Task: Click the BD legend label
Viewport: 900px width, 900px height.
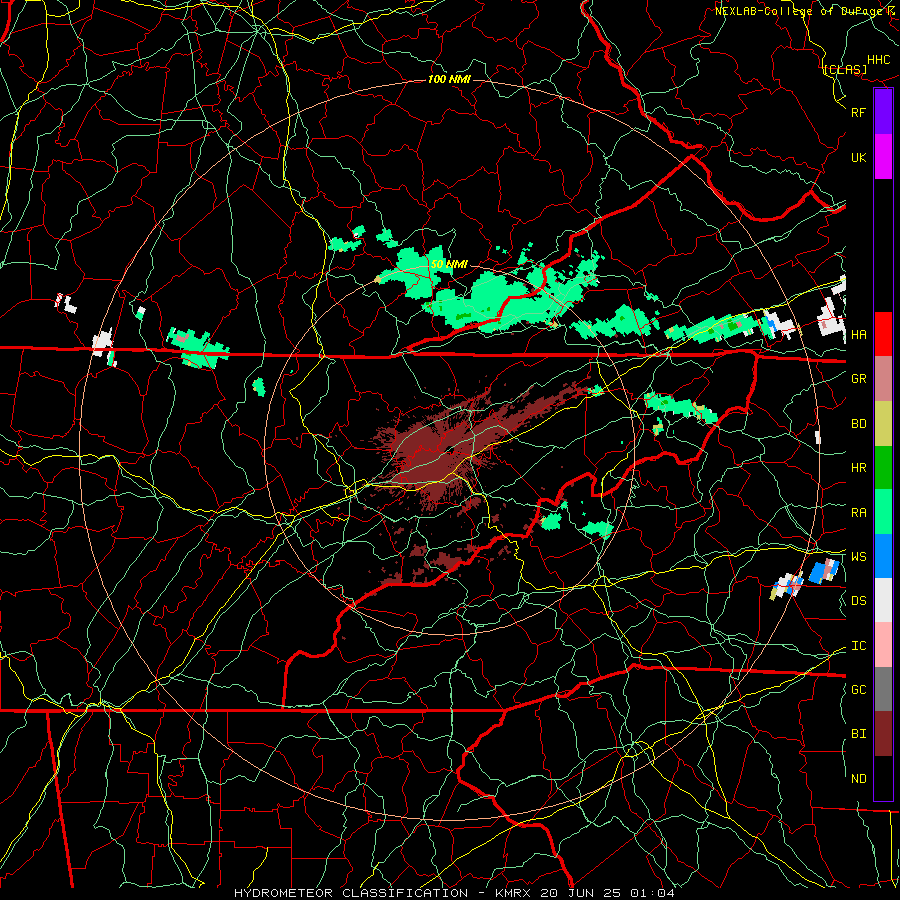Action: pos(858,424)
